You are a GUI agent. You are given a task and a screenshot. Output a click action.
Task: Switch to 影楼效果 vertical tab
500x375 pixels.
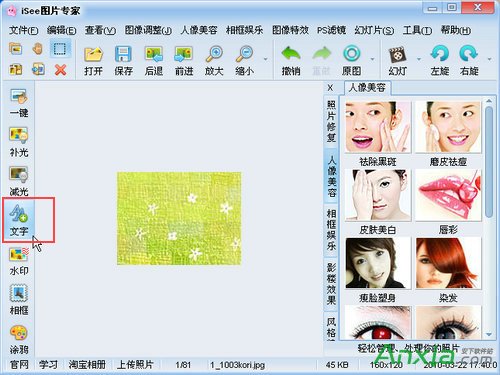point(331,284)
